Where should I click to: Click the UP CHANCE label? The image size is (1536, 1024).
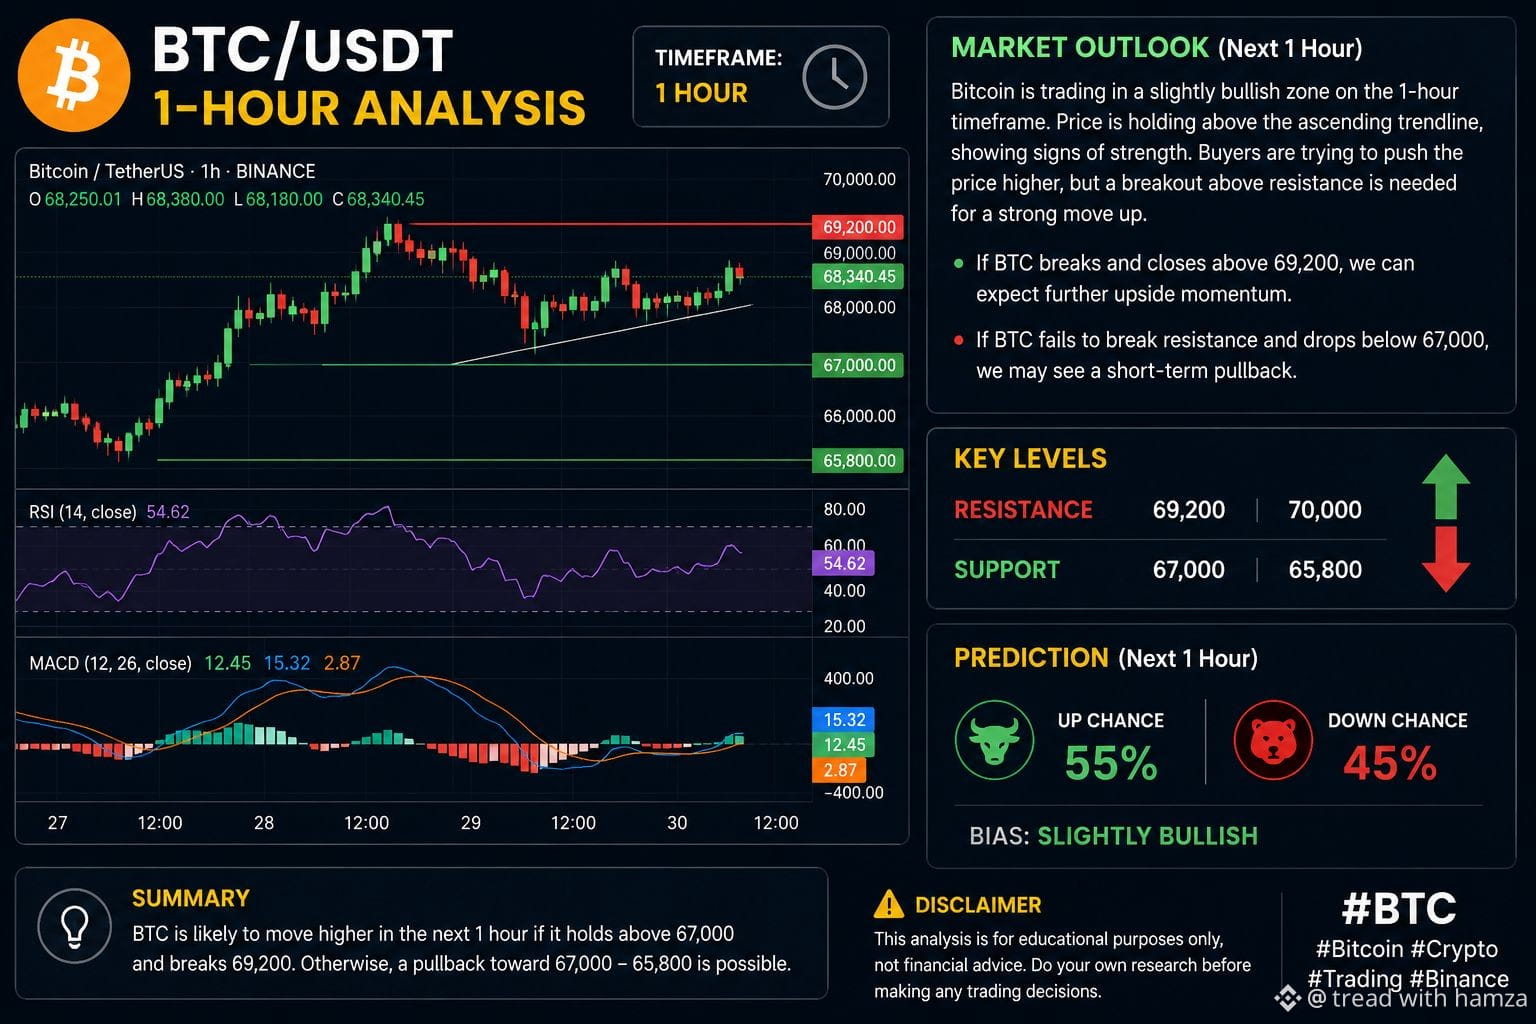point(1110,721)
